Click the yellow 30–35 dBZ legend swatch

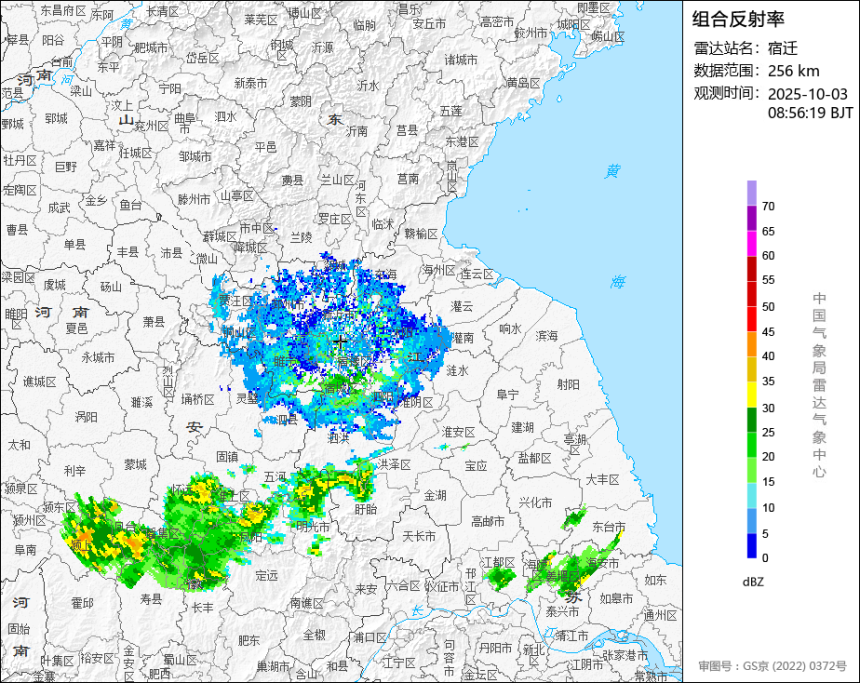pos(751,394)
